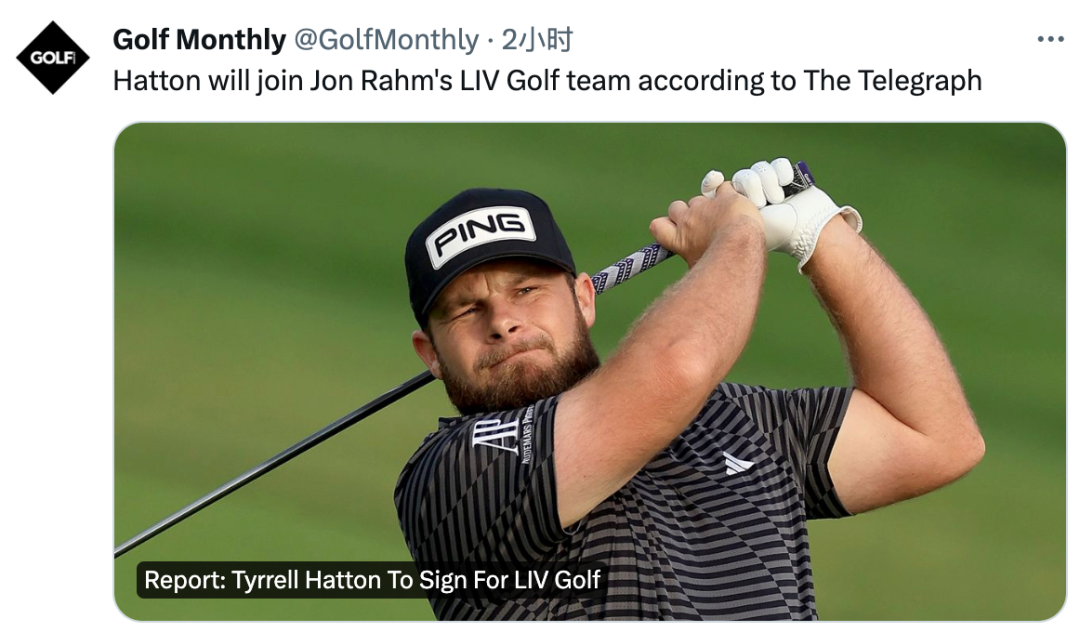Click the PING logo on the cap

tap(481, 236)
